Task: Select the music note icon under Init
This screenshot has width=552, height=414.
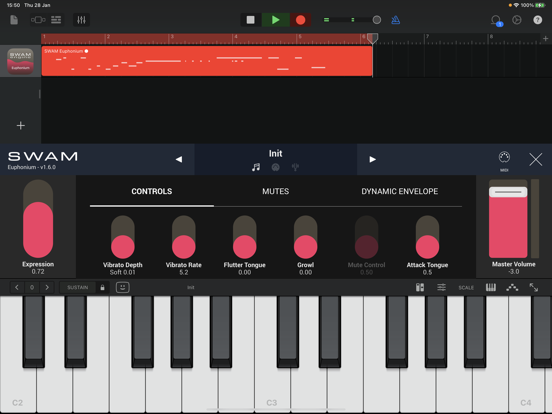Action: pos(256,167)
